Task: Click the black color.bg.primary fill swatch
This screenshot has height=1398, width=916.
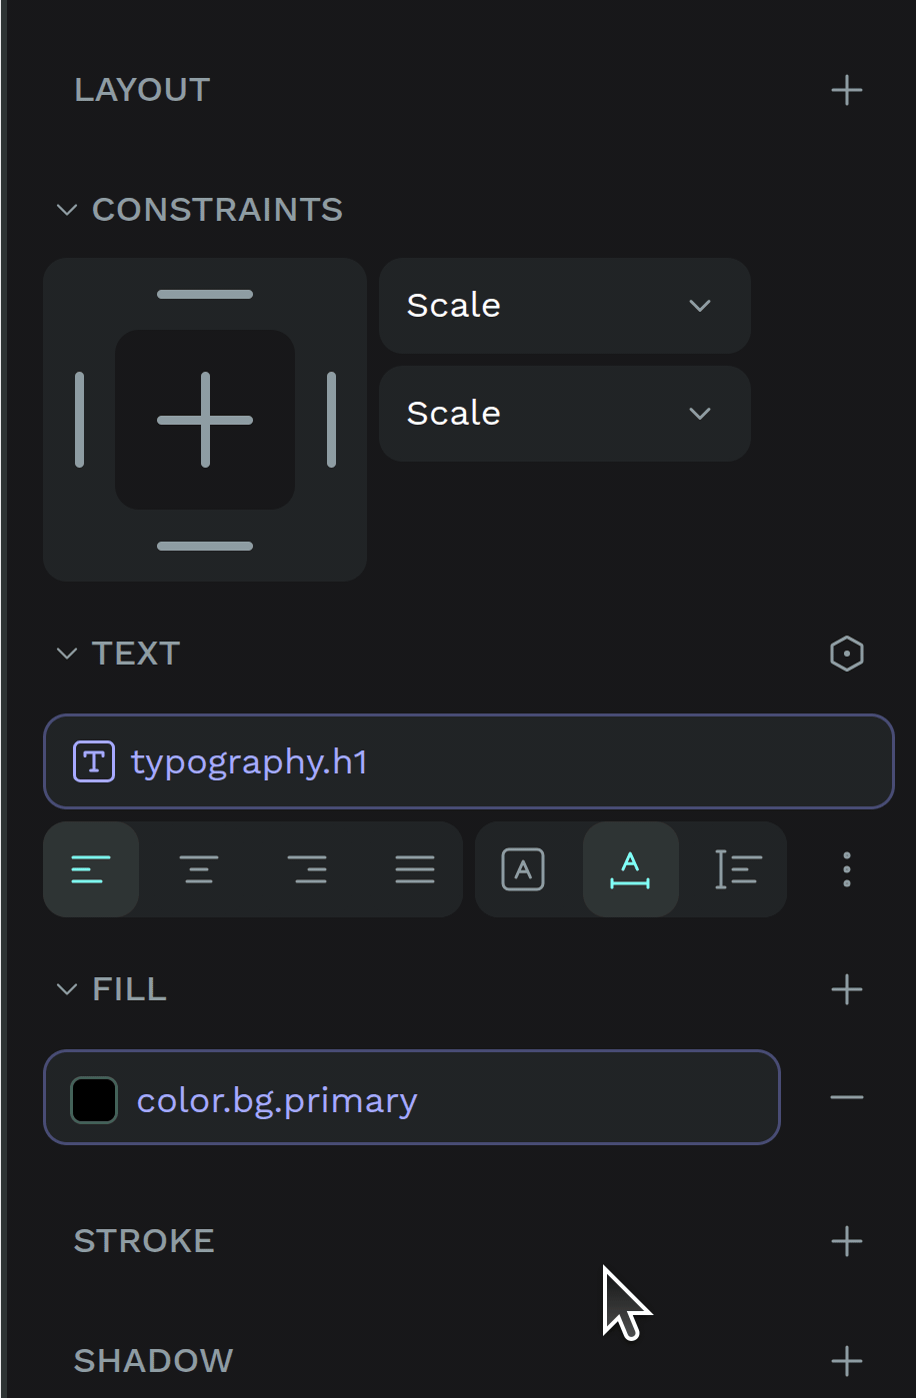Action: coord(94,1100)
